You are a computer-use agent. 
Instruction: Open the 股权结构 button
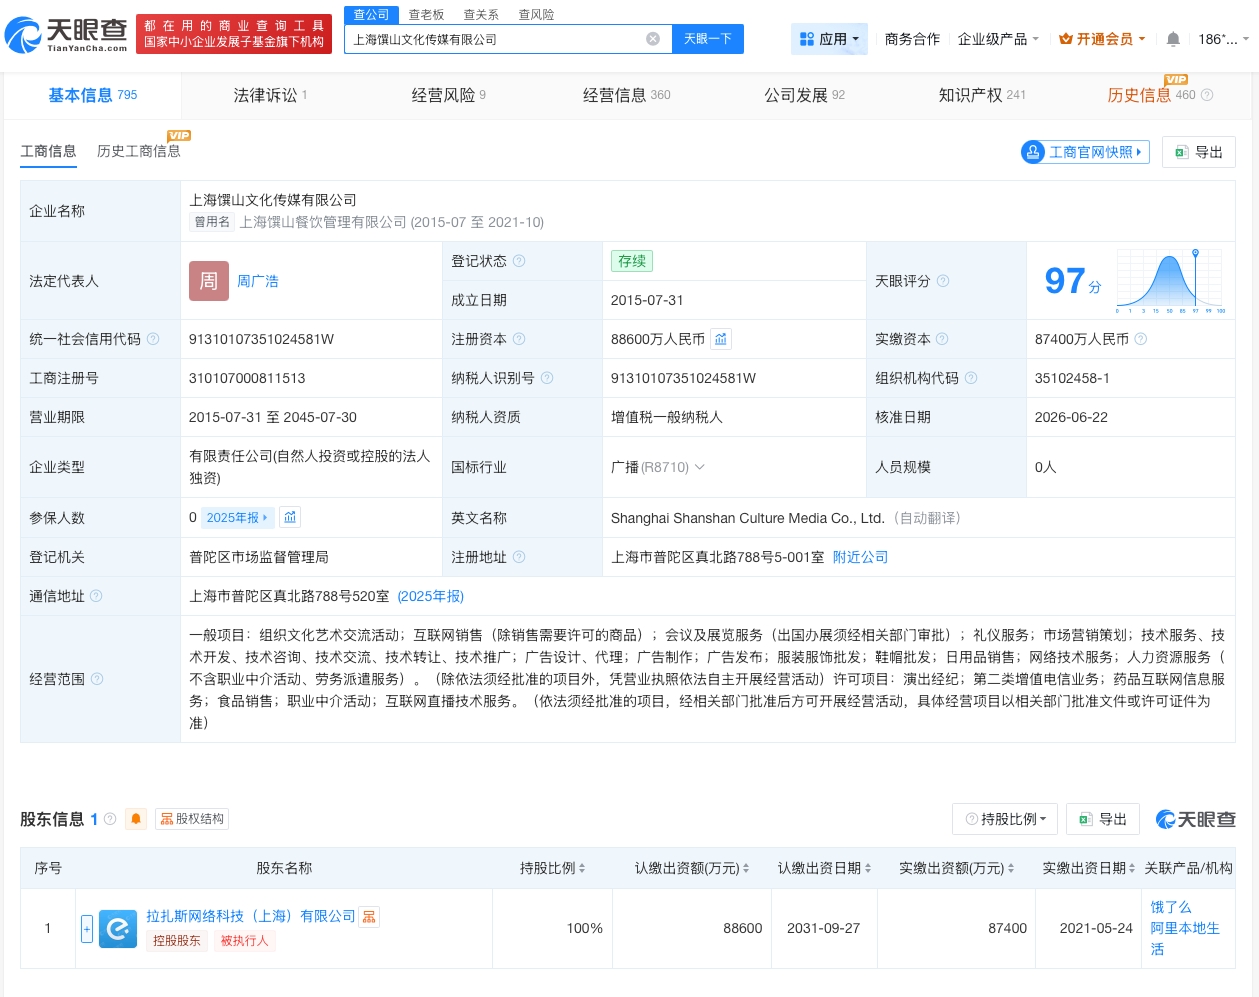192,819
